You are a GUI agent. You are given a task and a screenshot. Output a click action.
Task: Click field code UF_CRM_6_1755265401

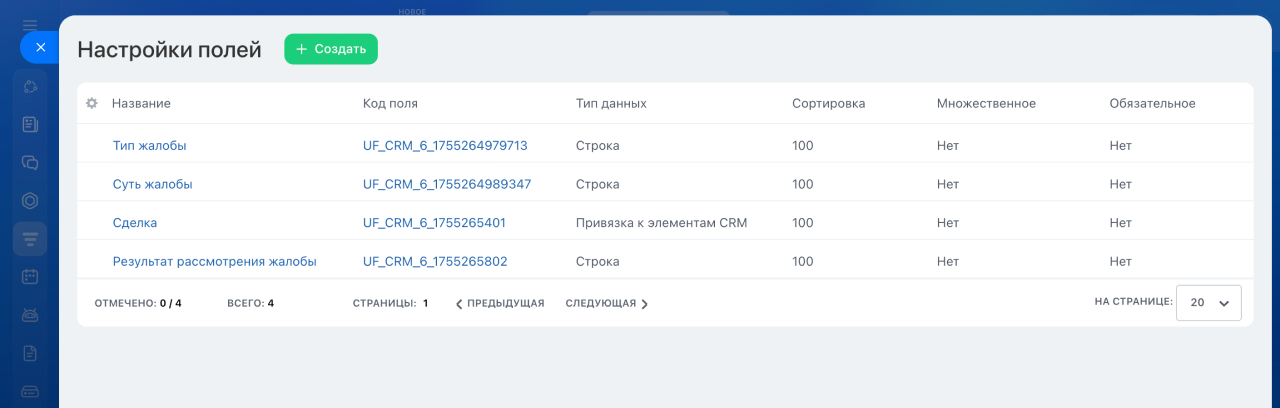pos(434,223)
